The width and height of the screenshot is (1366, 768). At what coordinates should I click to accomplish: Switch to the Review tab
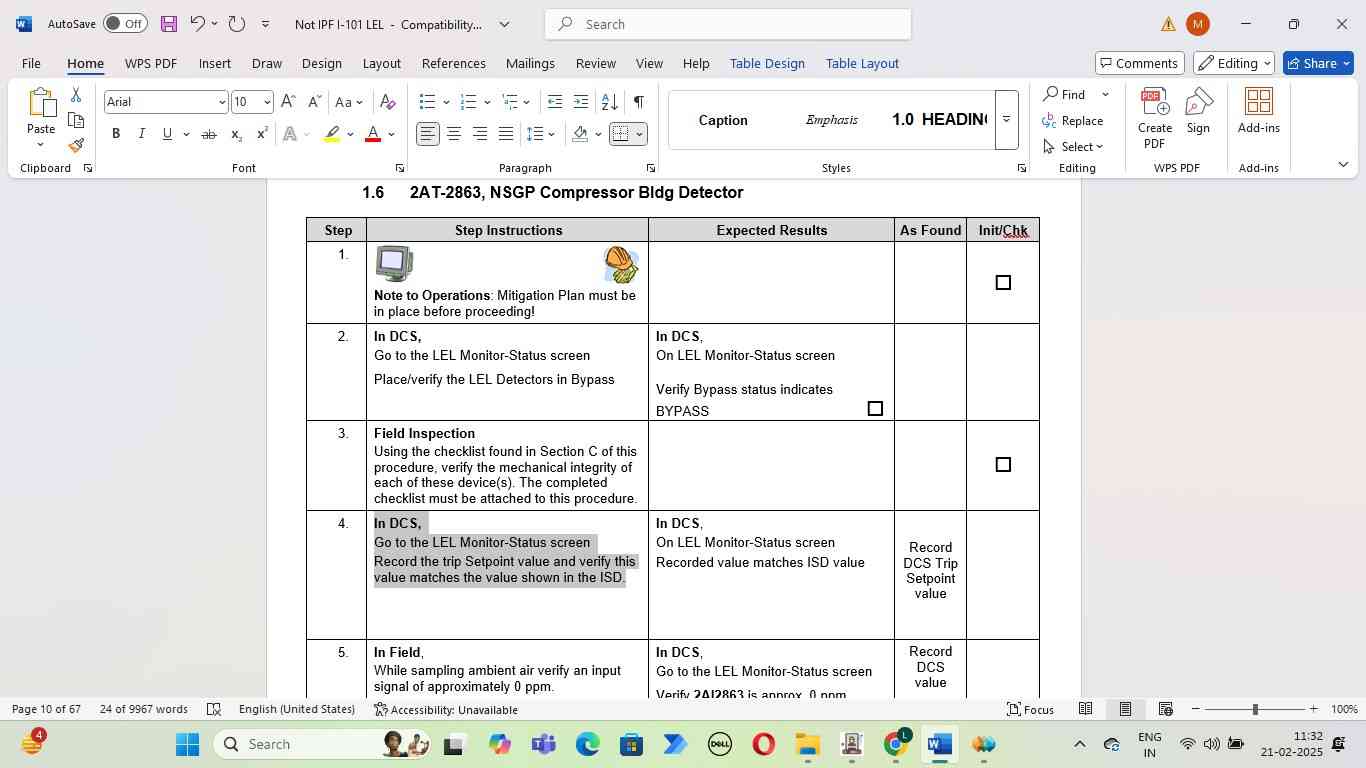[595, 63]
